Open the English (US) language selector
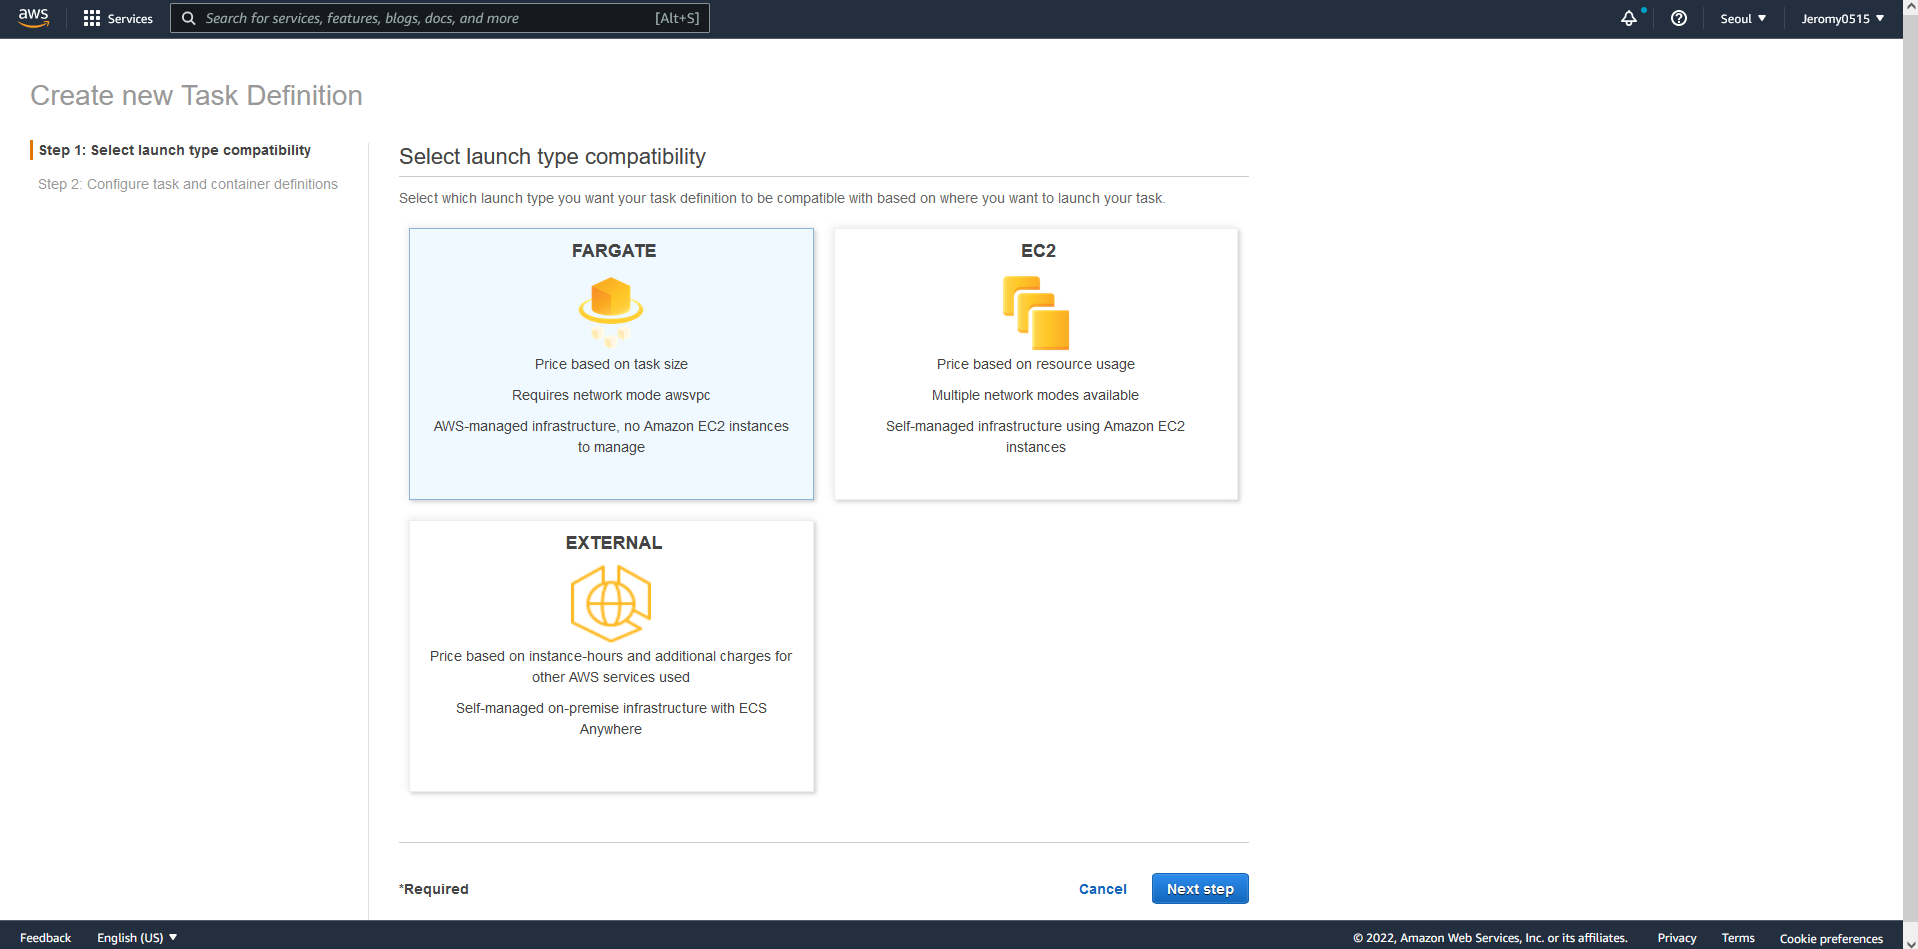Image resolution: width=1918 pixels, height=949 pixels. (137, 938)
